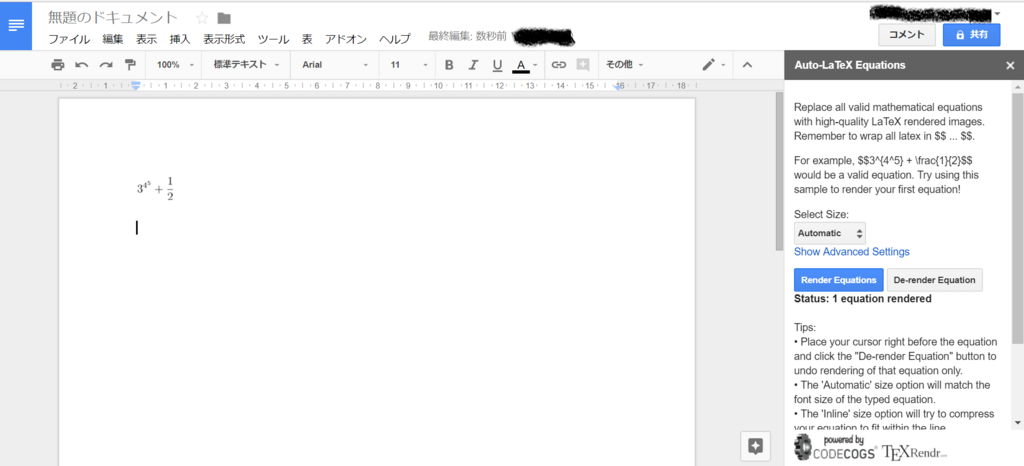The width and height of the screenshot is (1024, 466).
Task: Click the CodeCogs logo
Action: point(835,448)
